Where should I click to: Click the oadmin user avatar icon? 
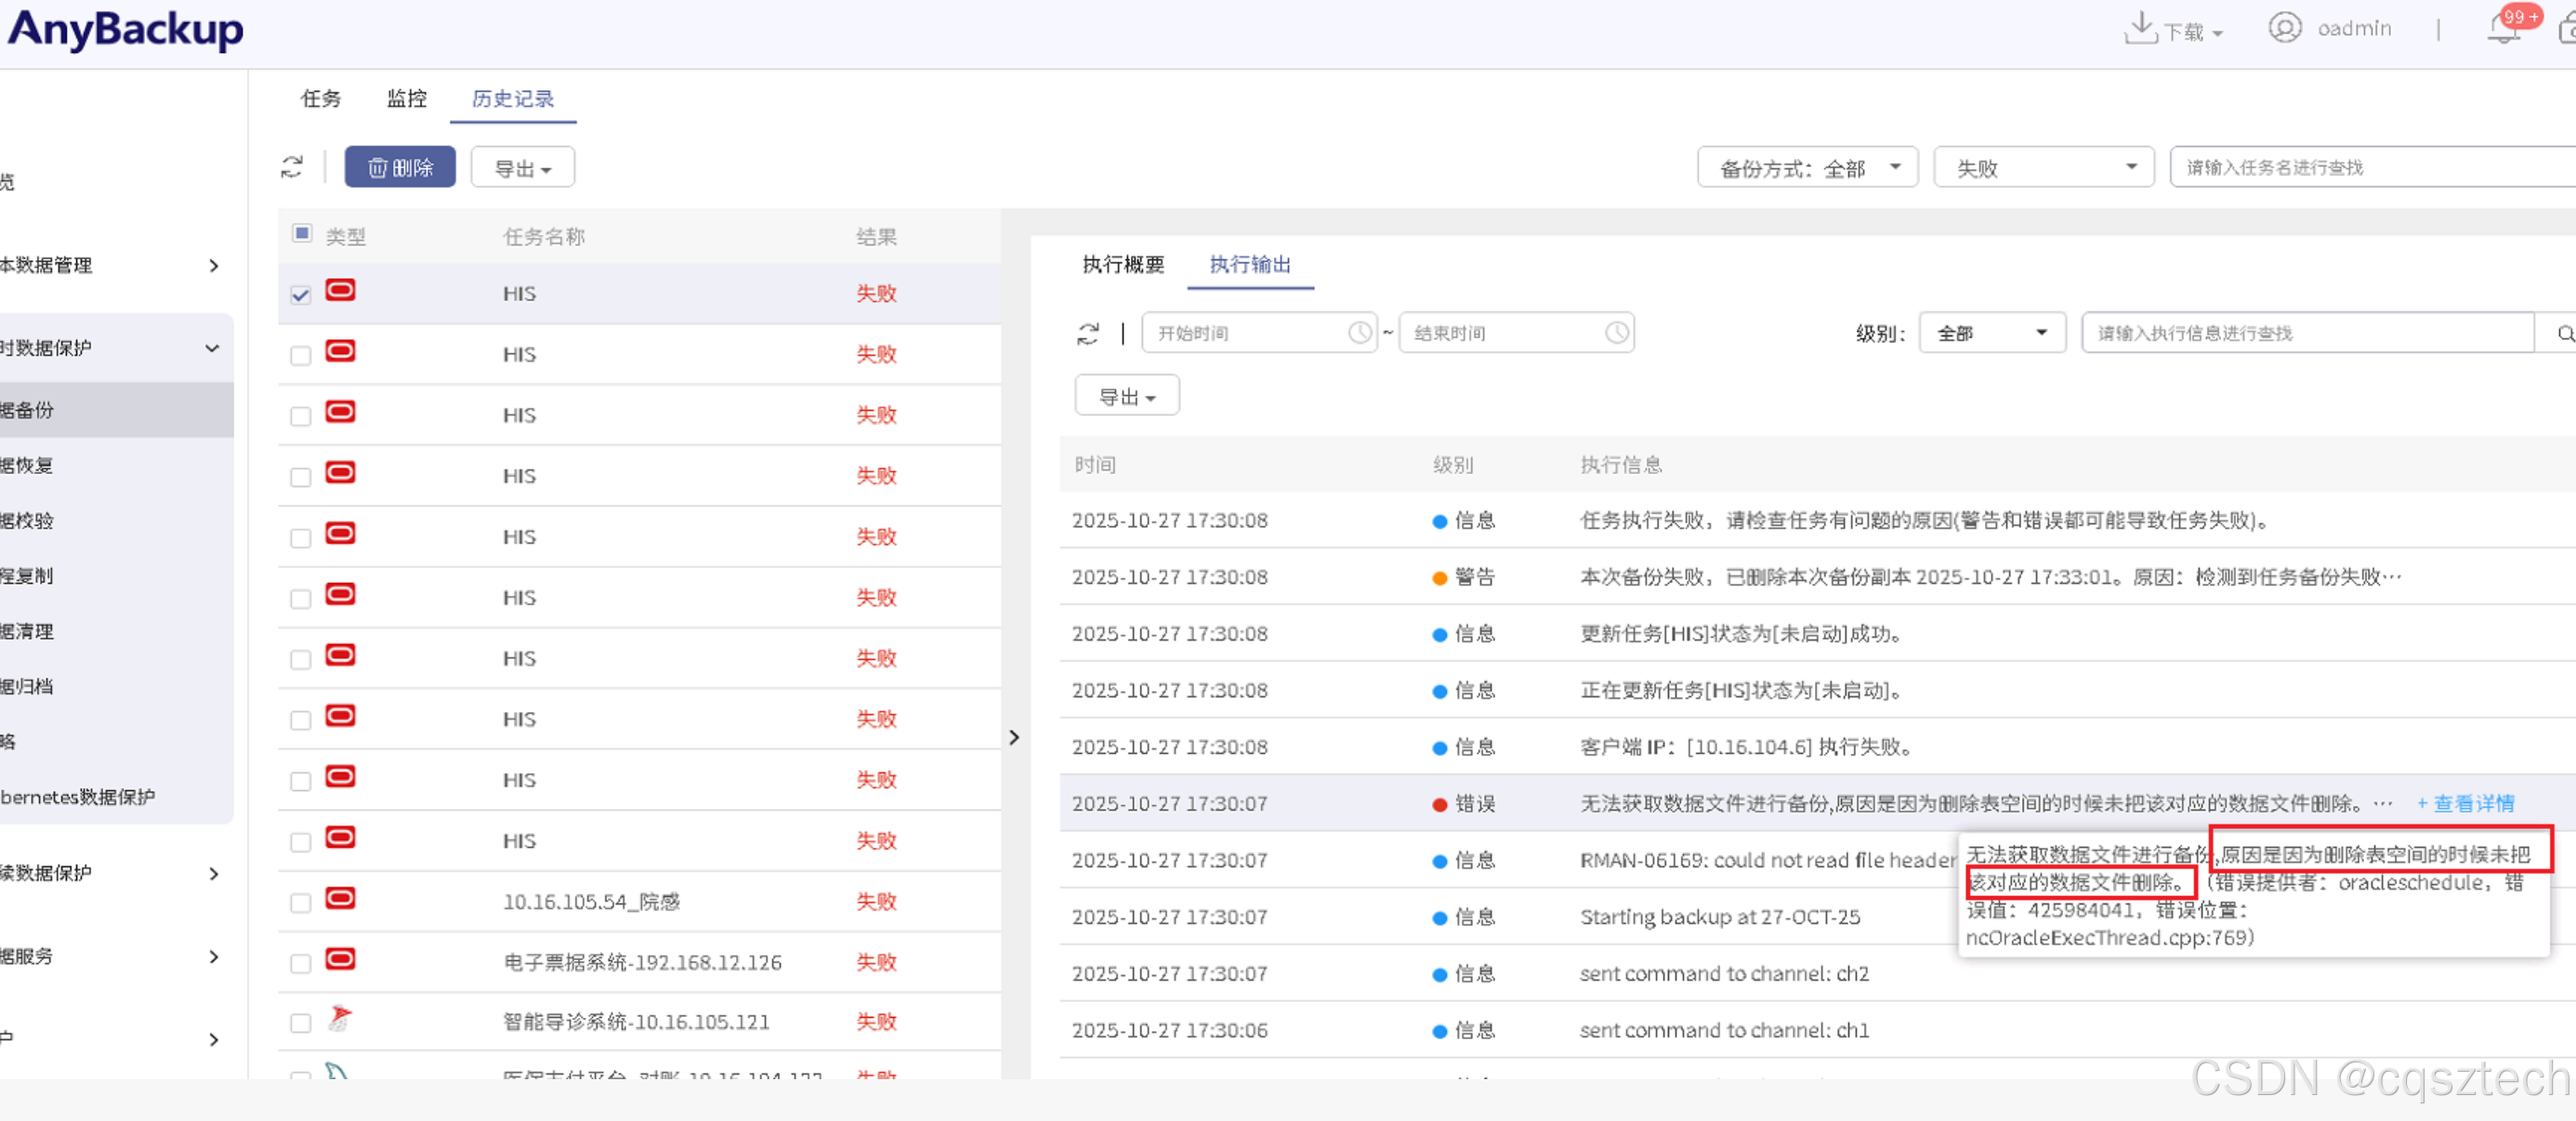pos(2284,28)
